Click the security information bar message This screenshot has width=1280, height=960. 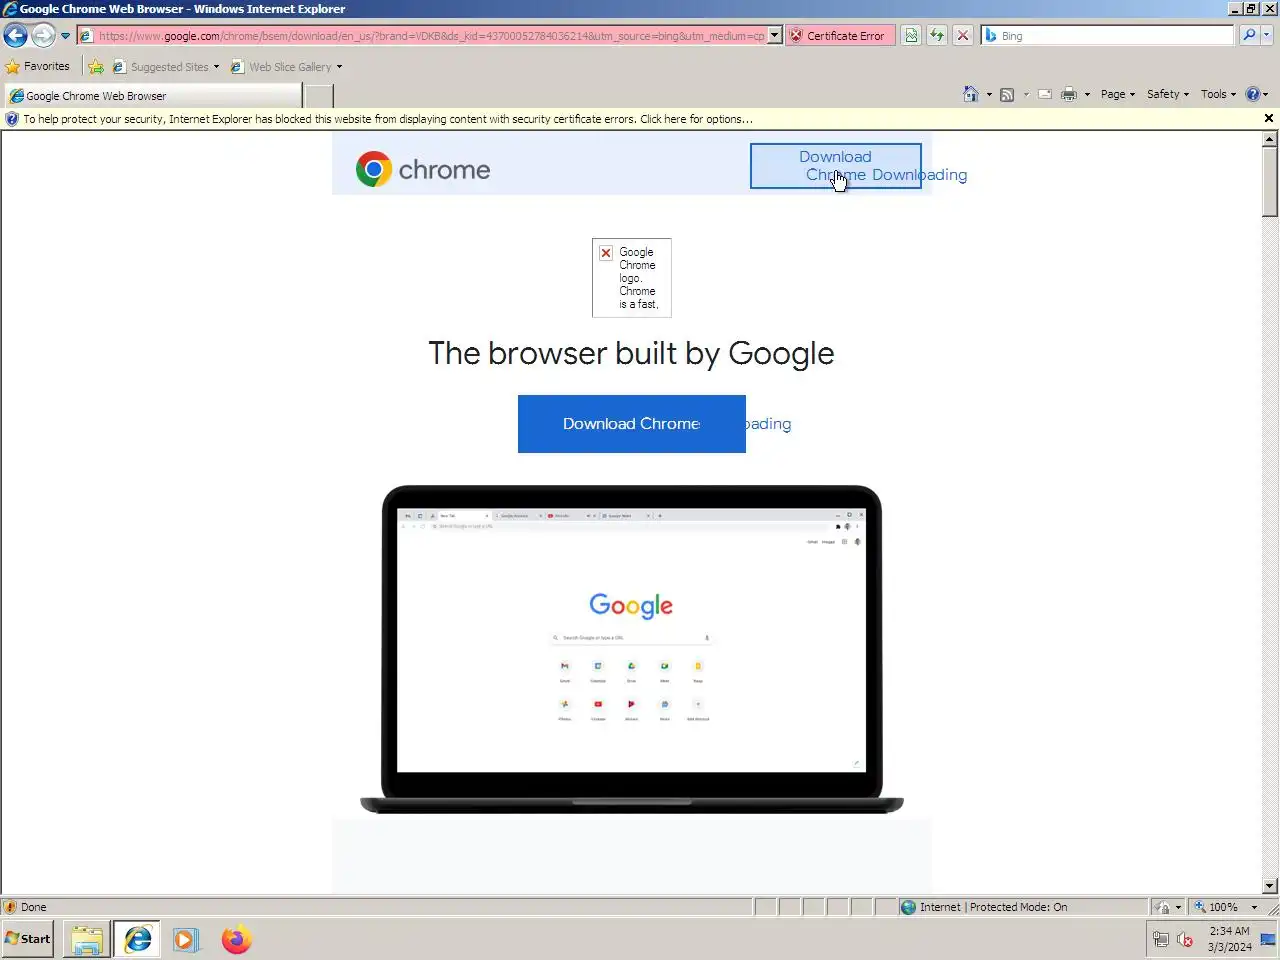coord(388,119)
